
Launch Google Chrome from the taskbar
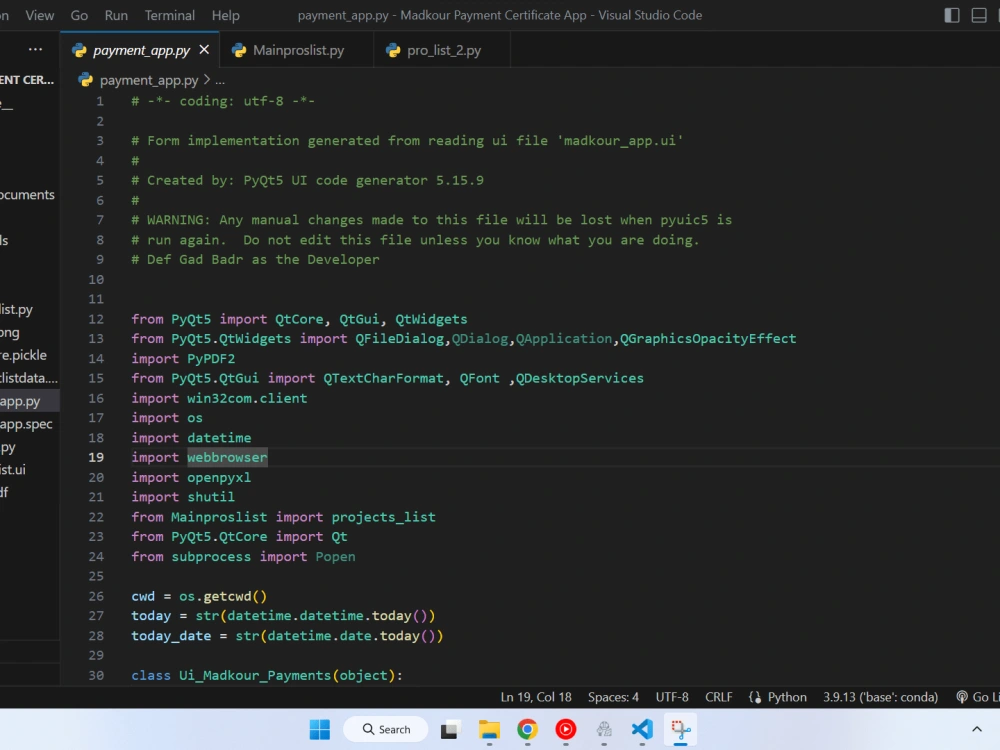pos(527,729)
